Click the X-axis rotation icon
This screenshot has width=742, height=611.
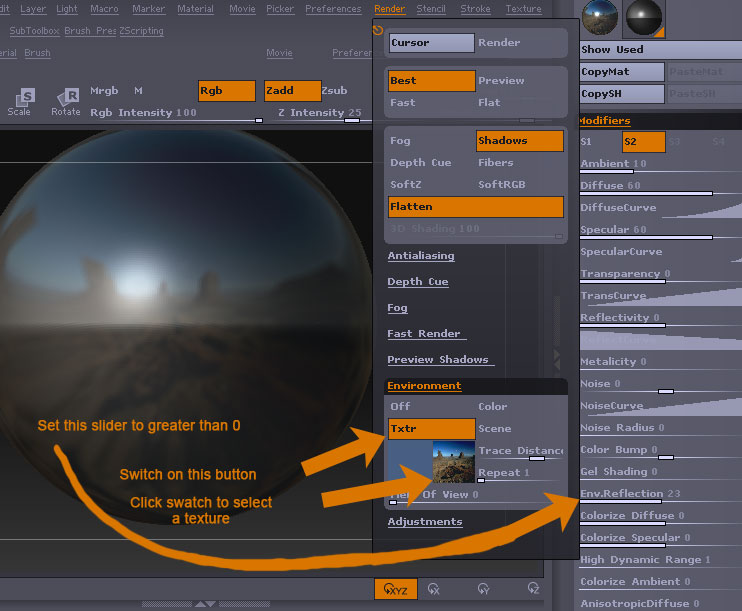(x=433, y=589)
